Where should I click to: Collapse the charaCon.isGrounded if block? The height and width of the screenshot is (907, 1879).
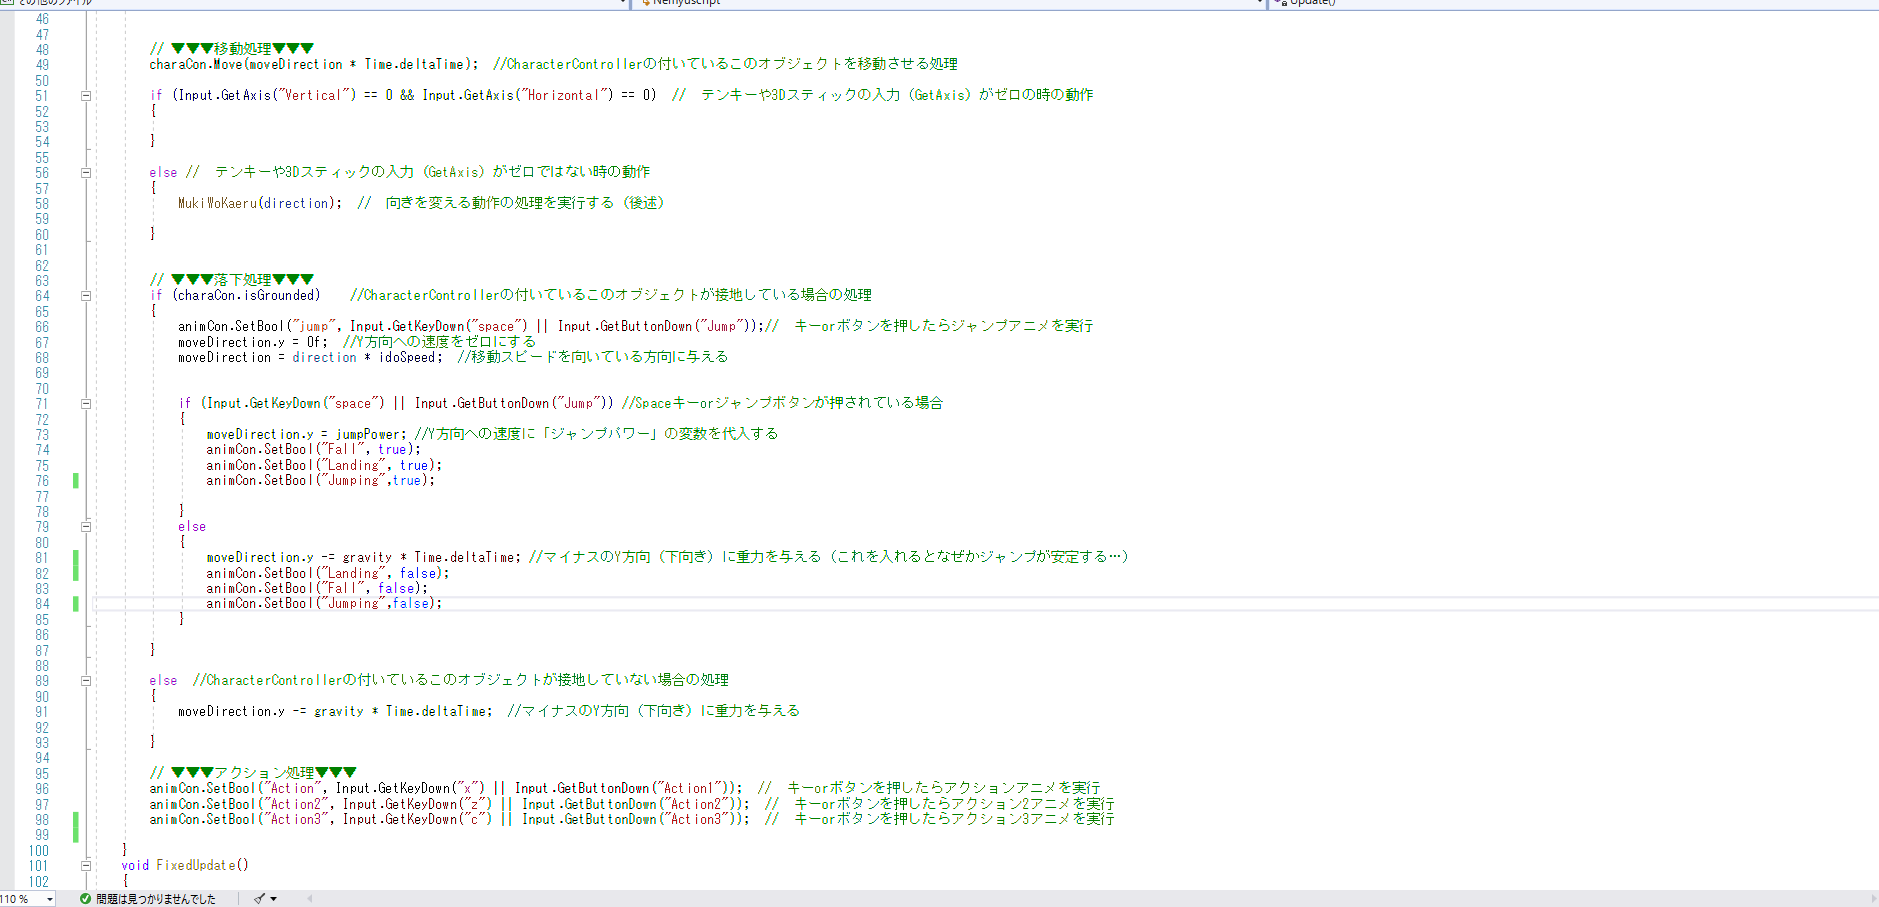86,295
